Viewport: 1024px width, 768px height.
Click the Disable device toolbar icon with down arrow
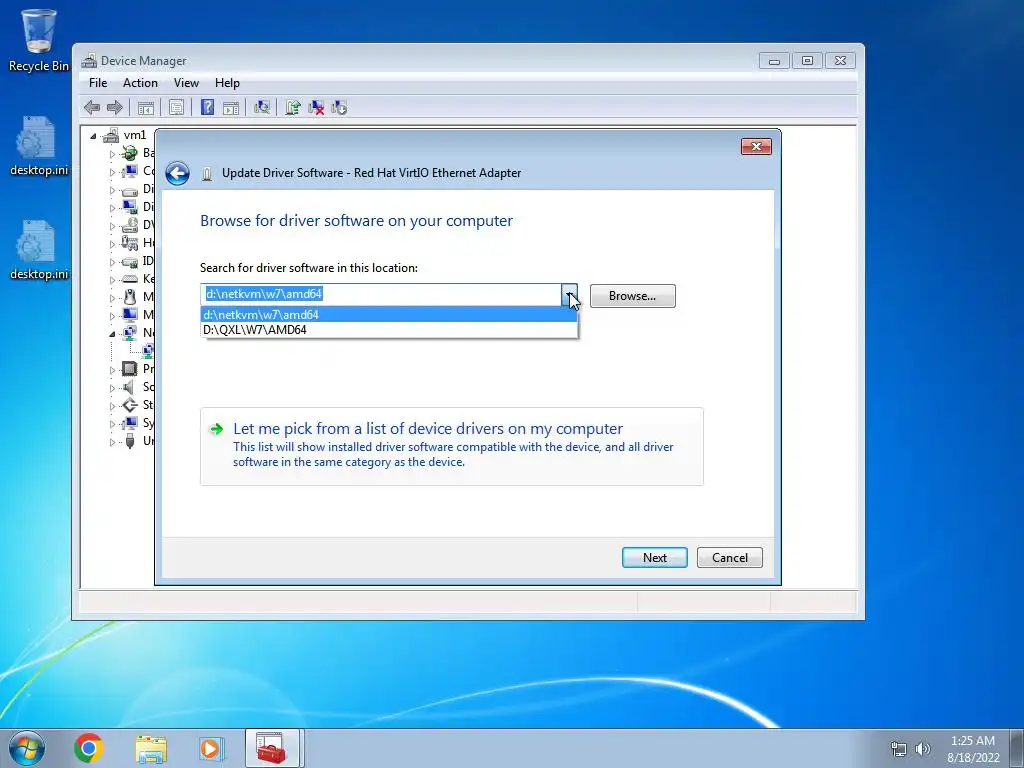339,108
